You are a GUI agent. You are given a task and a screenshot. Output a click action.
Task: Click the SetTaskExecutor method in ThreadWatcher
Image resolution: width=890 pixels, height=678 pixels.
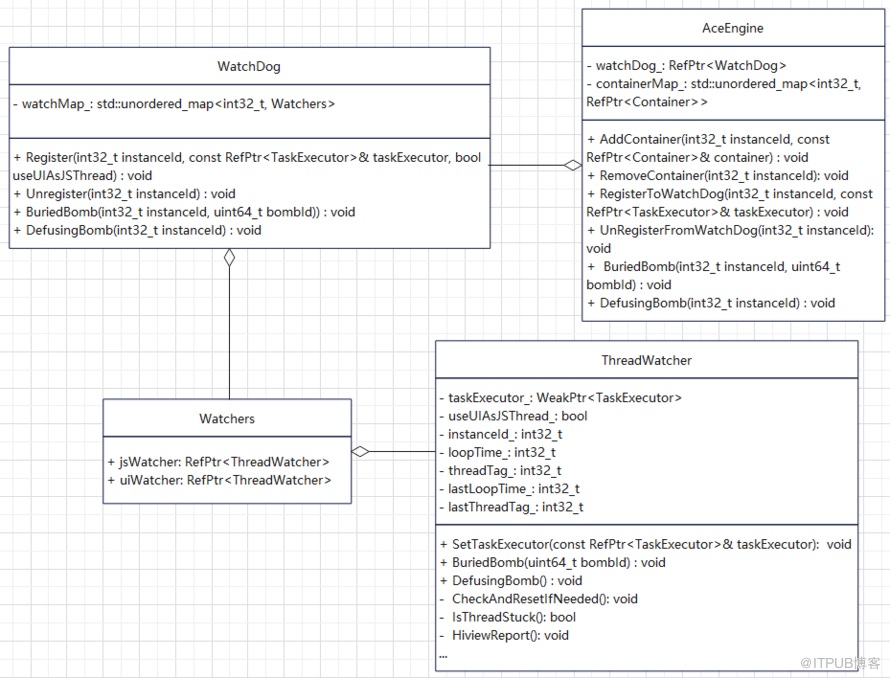[645, 544]
